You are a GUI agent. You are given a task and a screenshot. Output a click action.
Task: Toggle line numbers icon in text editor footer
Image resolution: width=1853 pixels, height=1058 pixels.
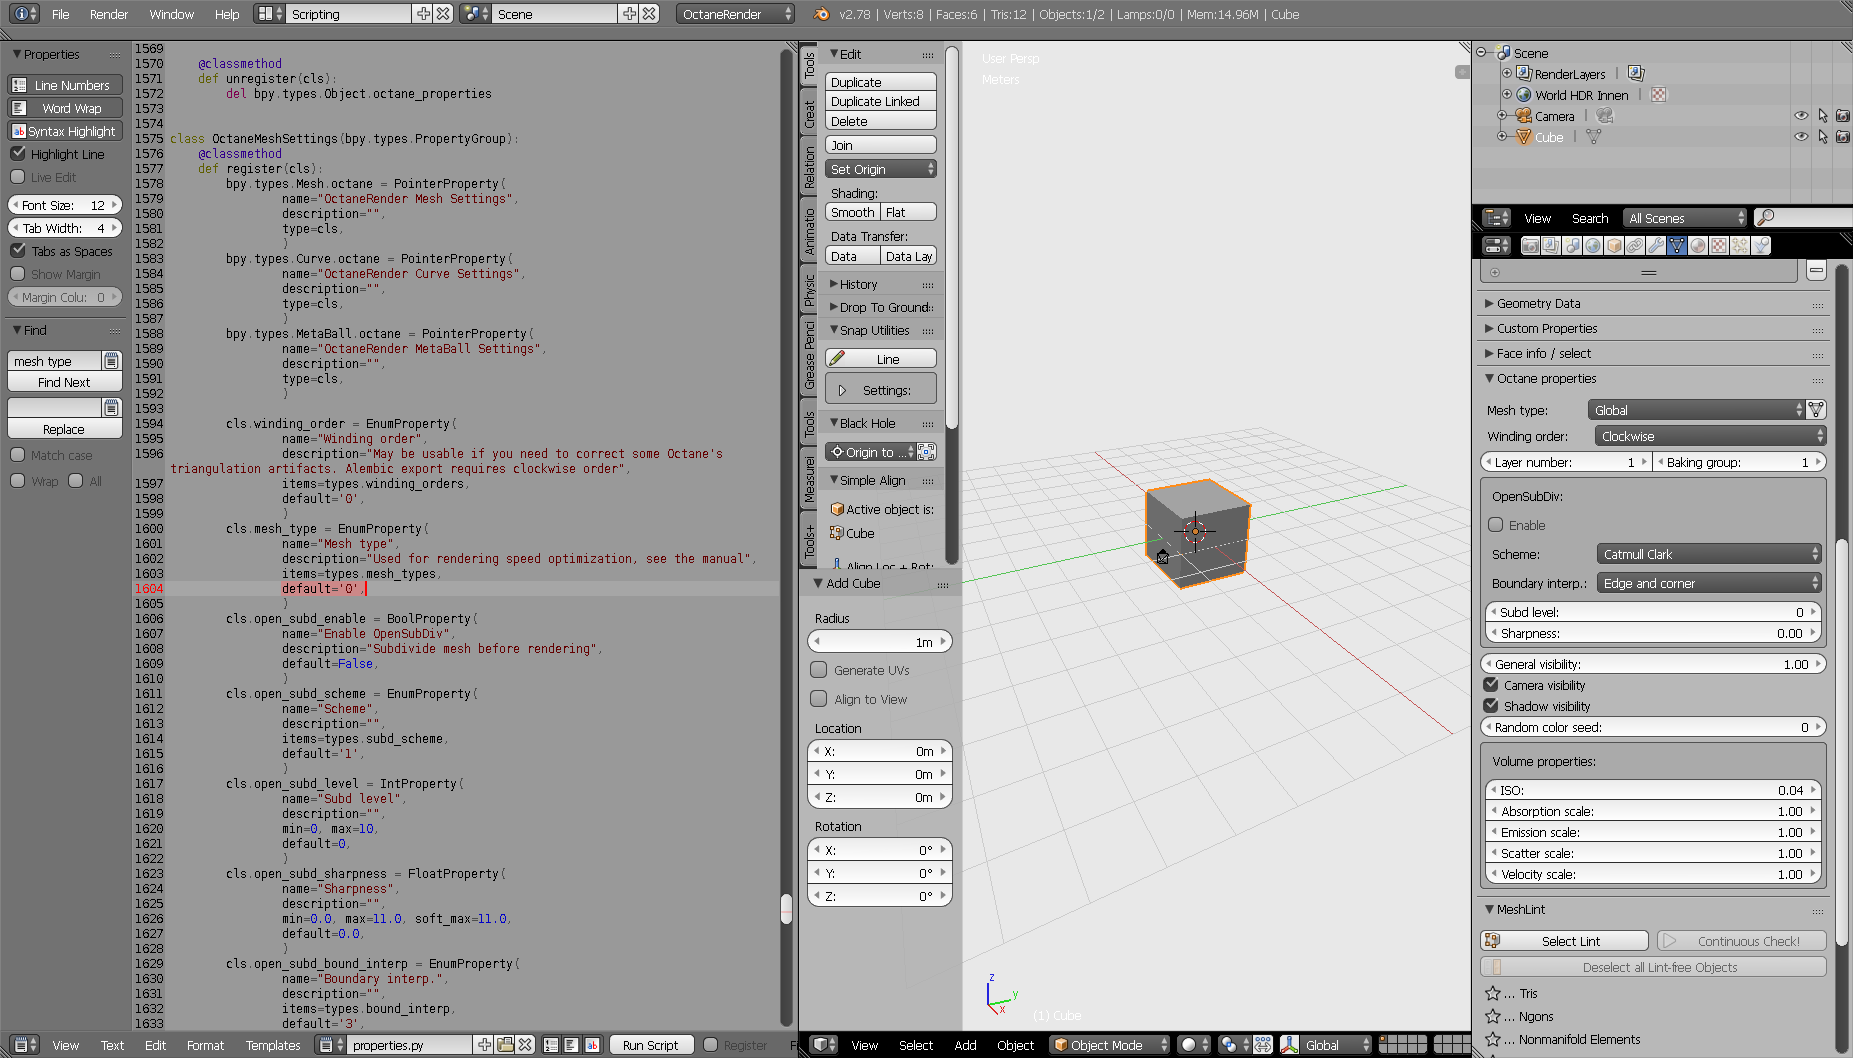551,1044
